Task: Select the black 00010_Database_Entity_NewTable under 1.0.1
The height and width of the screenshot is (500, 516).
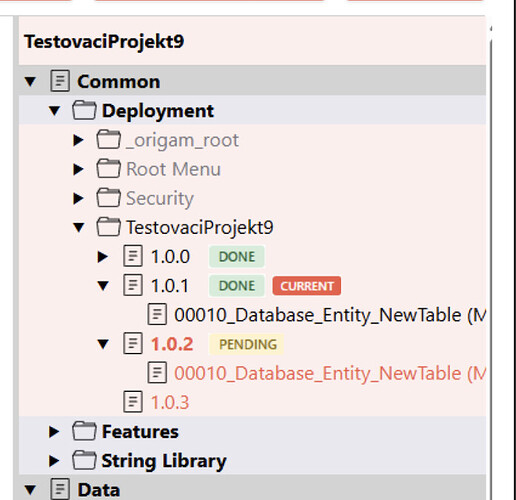Action: pos(330,315)
